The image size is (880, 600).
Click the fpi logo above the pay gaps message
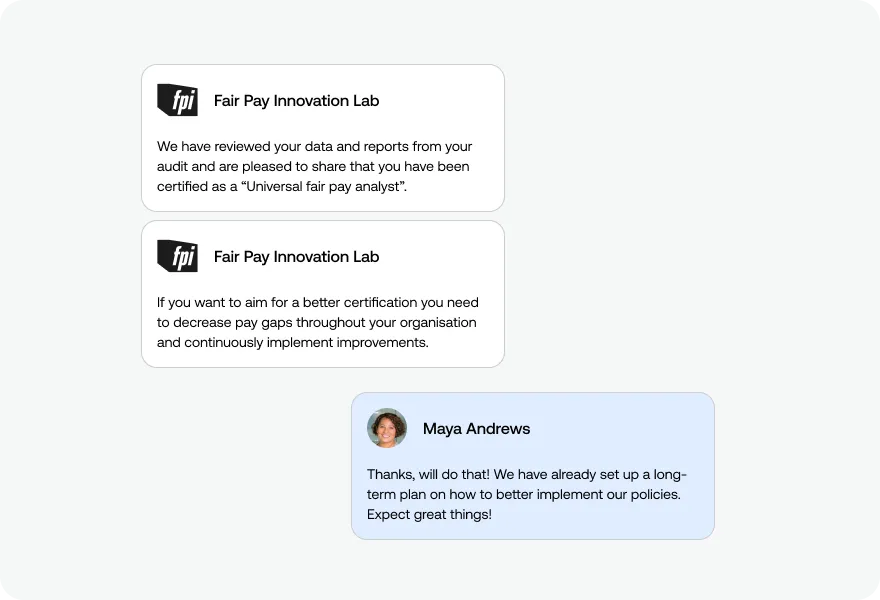click(x=177, y=256)
